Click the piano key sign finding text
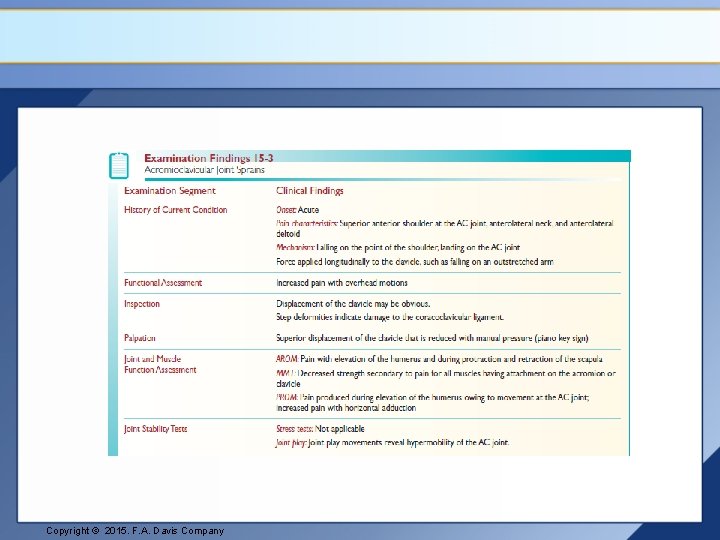Image resolution: width=720 pixels, height=540 pixels. pyautogui.click(x=432, y=338)
